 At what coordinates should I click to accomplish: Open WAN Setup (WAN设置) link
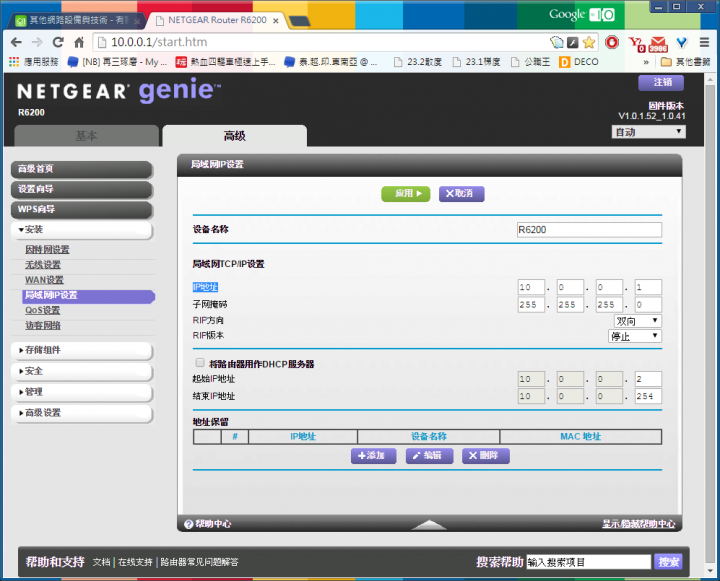[x=44, y=280]
